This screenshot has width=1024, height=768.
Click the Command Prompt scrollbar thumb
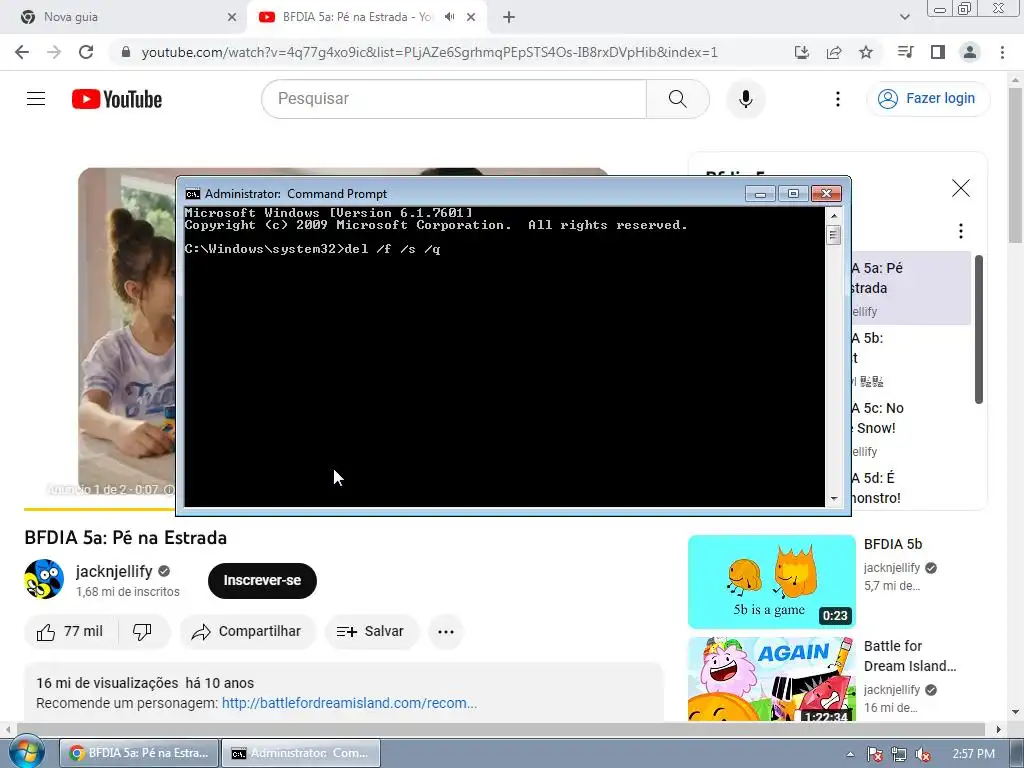833,234
